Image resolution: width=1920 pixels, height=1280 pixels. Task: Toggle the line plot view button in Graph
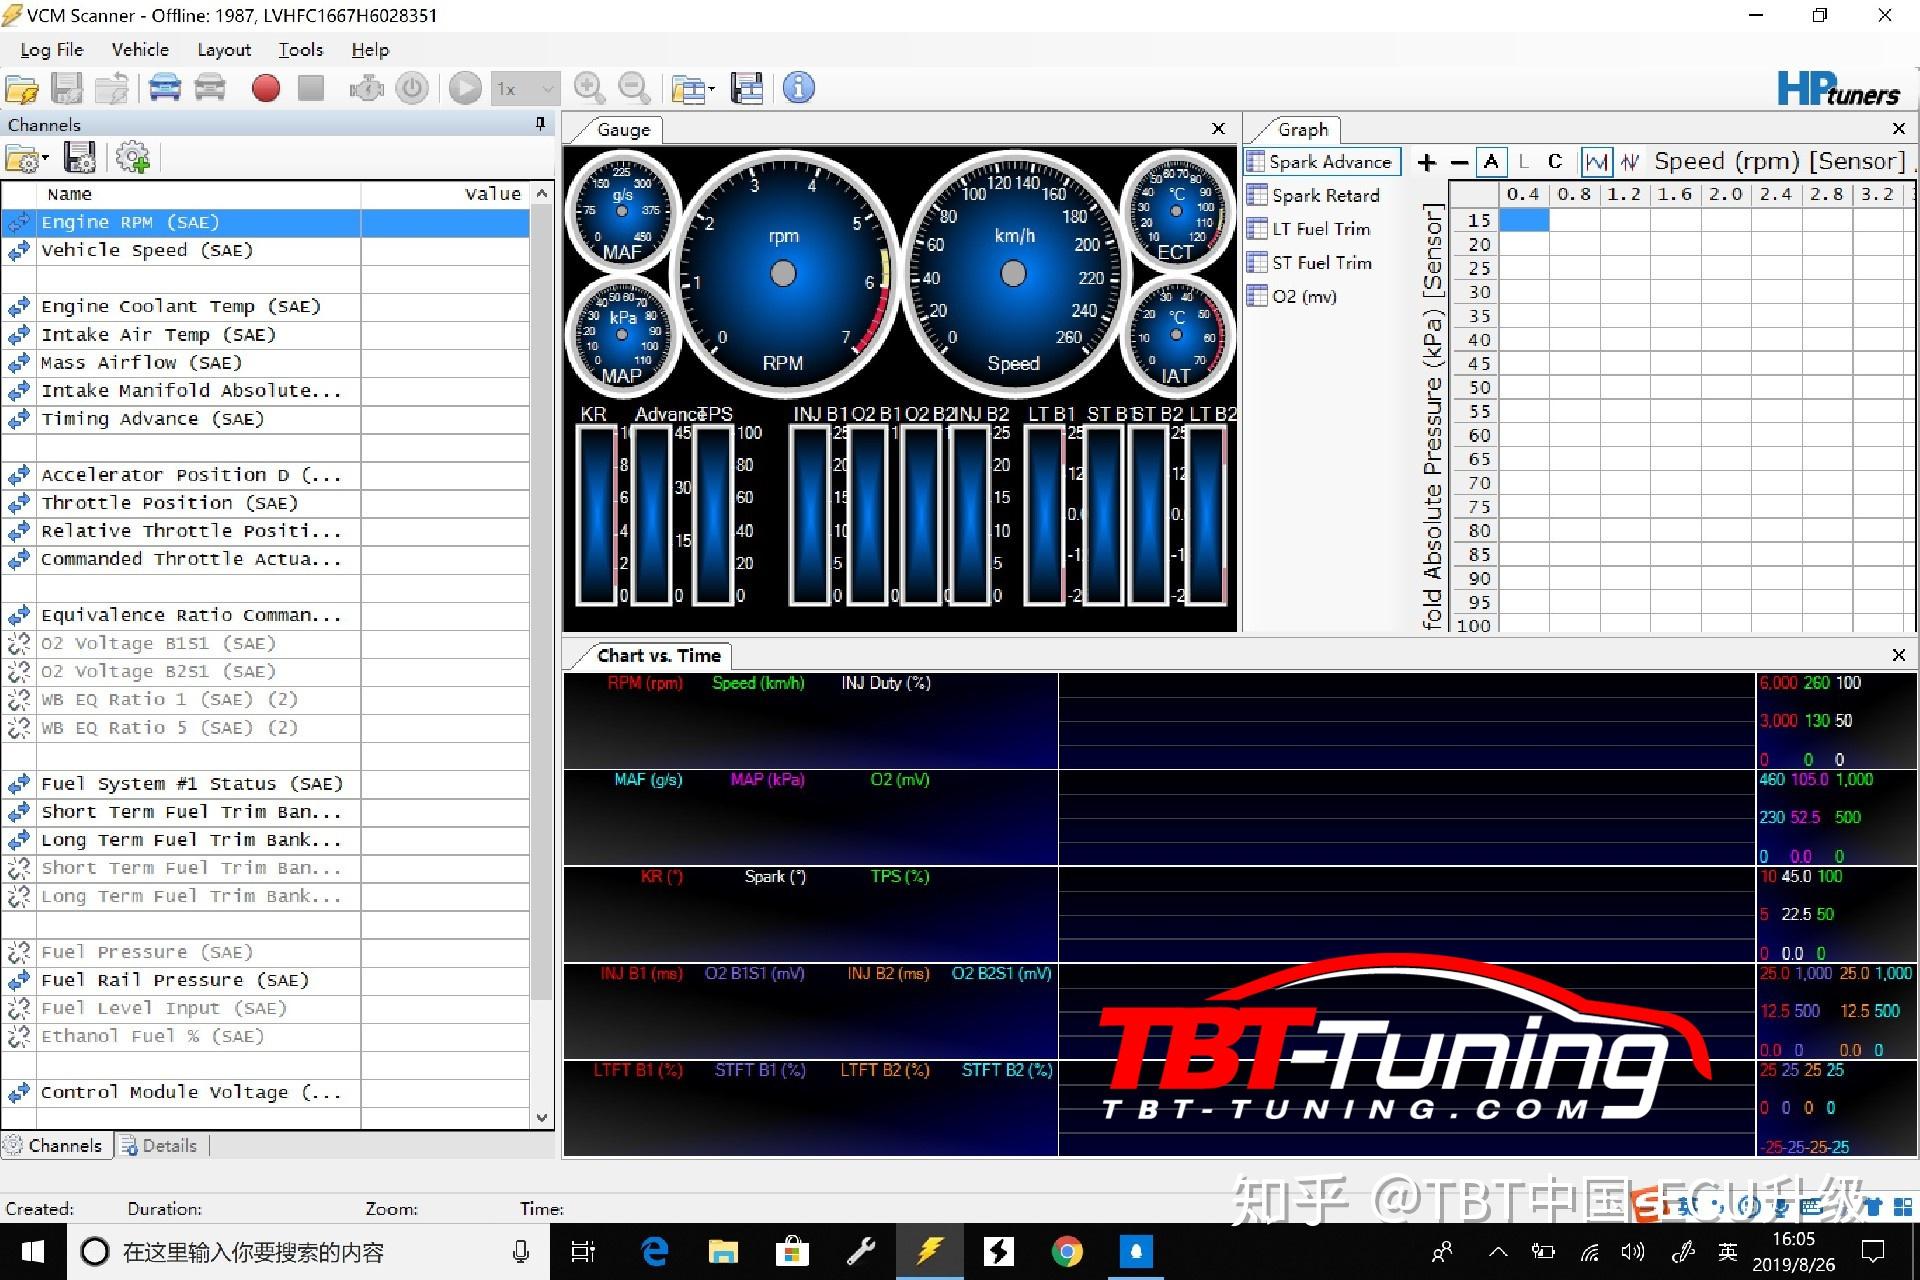[1596, 162]
